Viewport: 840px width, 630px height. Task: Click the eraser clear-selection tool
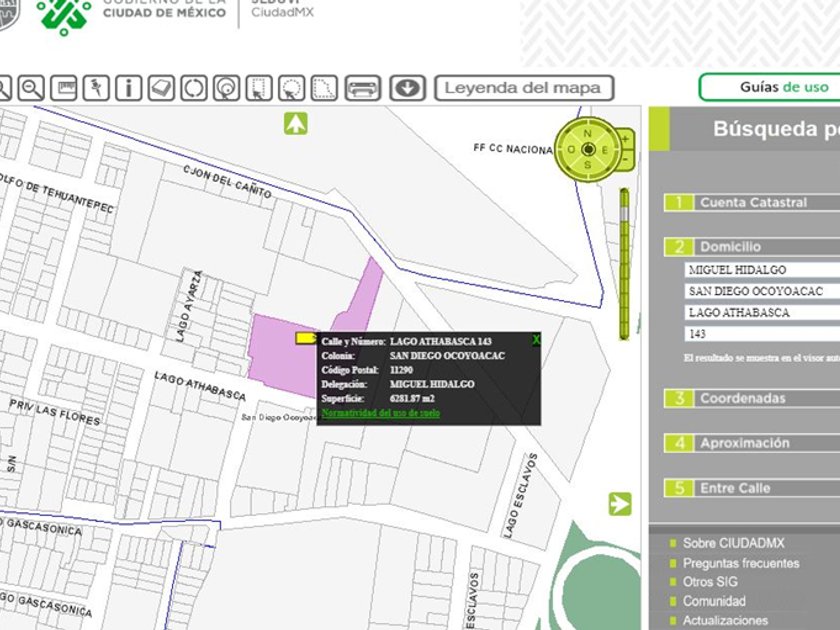pyautogui.click(x=161, y=88)
